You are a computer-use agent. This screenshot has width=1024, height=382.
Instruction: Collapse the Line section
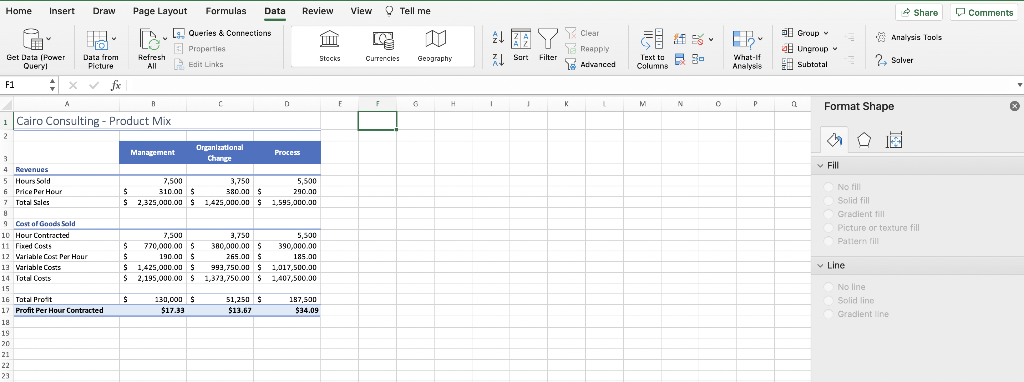[821, 266]
